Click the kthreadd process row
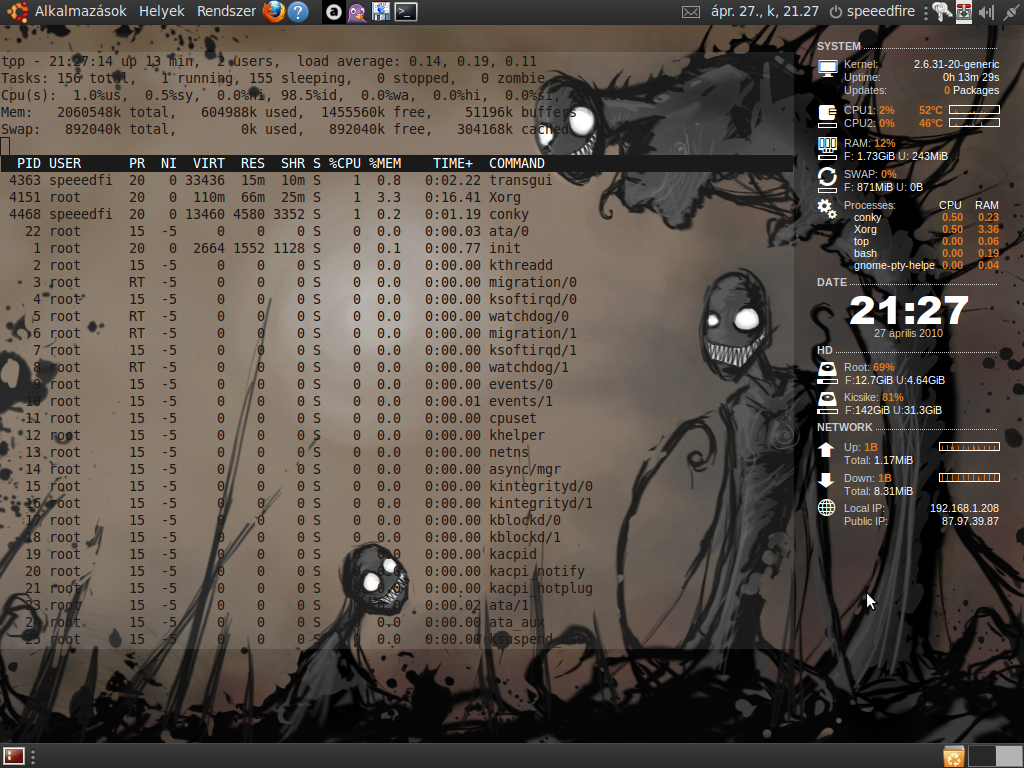This screenshot has width=1024, height=768. (396, 265)
